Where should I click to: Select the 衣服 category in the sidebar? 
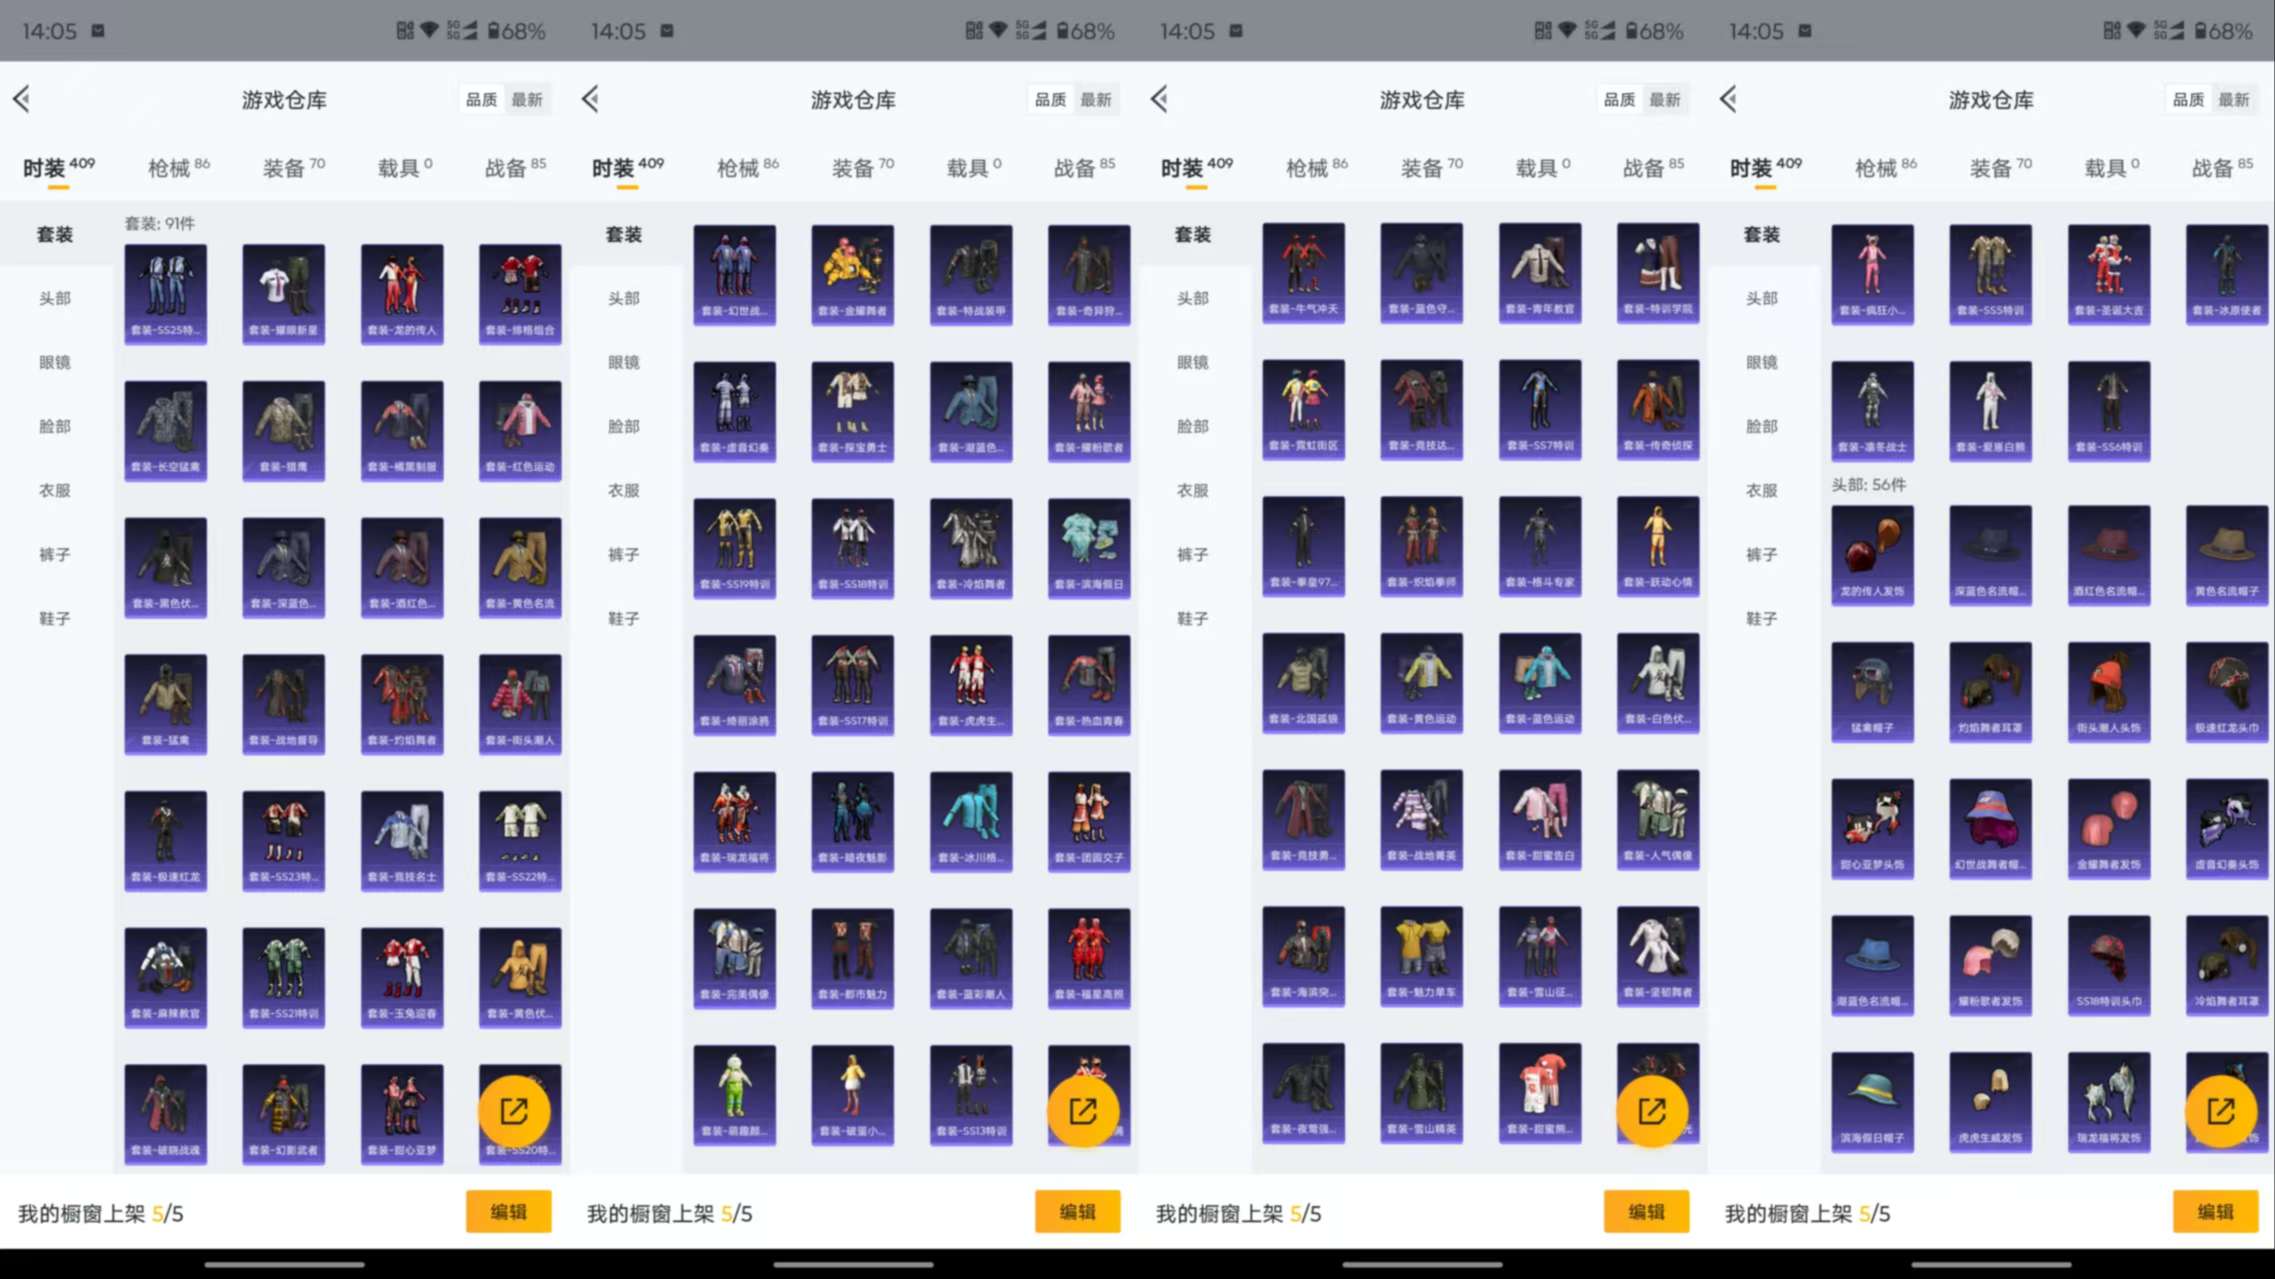(x=54, y=490)
